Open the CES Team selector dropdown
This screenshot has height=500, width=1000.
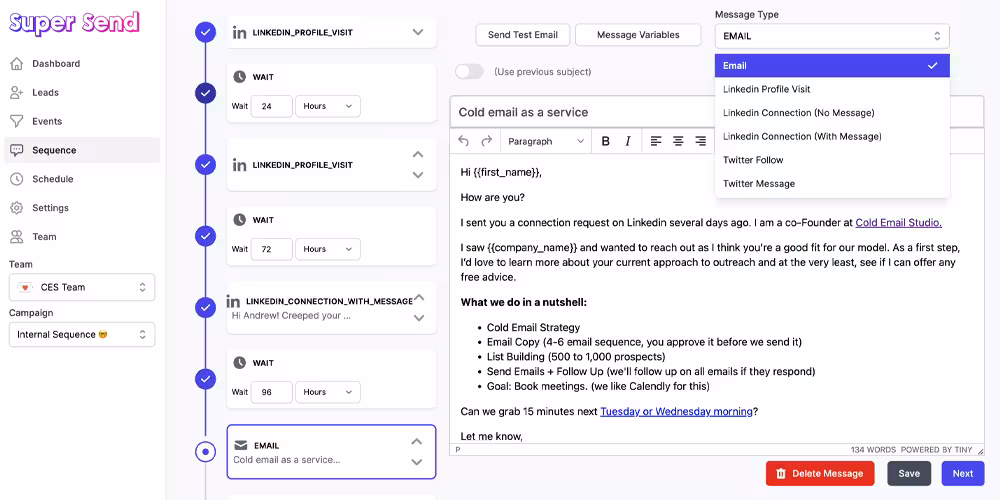point(82,287)
